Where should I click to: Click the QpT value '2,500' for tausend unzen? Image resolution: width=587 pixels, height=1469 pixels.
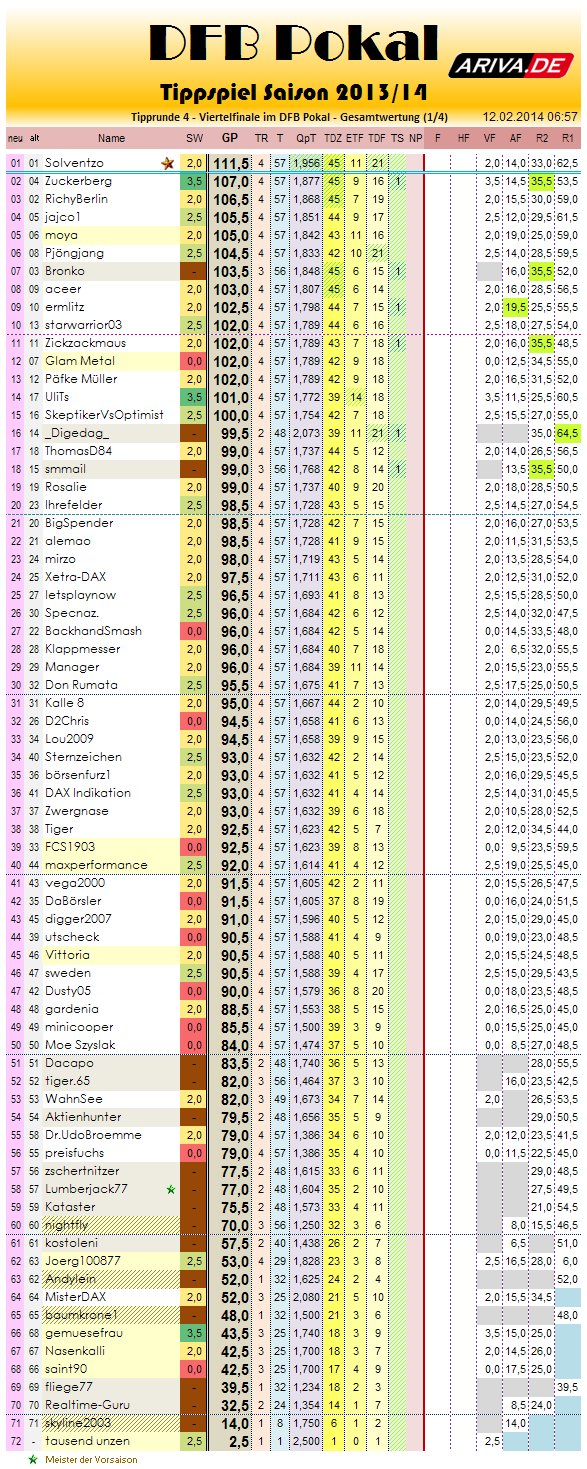307,1441
